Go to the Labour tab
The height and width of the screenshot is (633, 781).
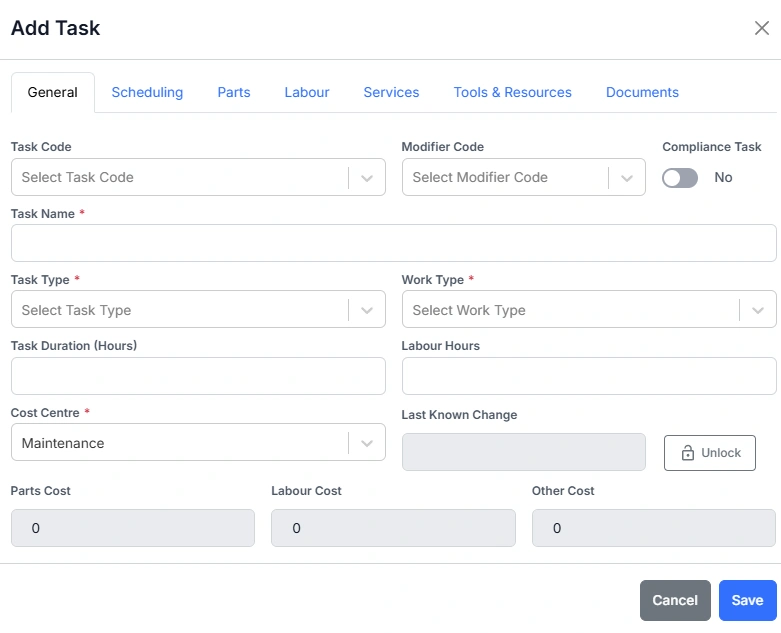pyautogui.click(x=307, y=92)
